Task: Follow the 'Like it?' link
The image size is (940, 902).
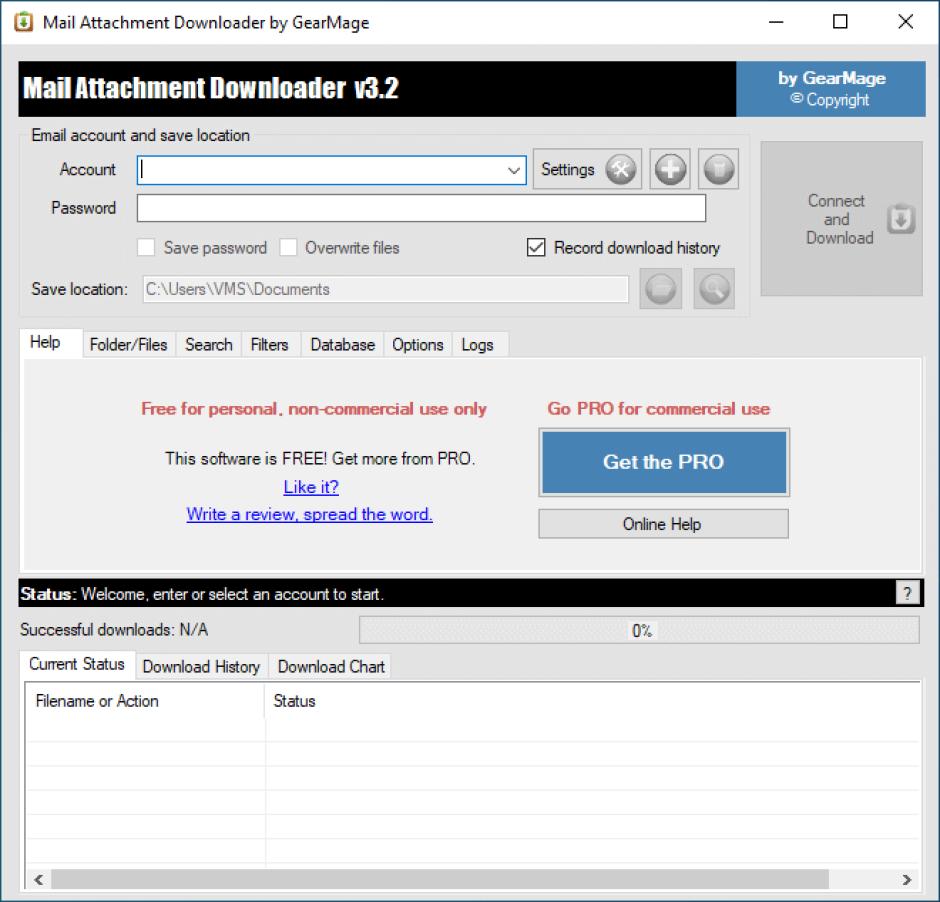Action: coord(311,487)
